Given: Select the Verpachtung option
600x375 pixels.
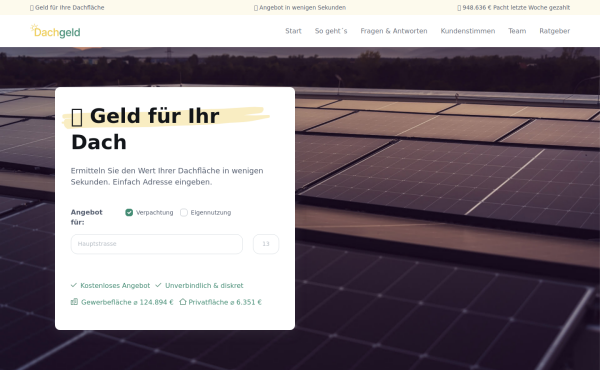Looking at the screenshot, I should pyautogui.click(x=129, y=212).
